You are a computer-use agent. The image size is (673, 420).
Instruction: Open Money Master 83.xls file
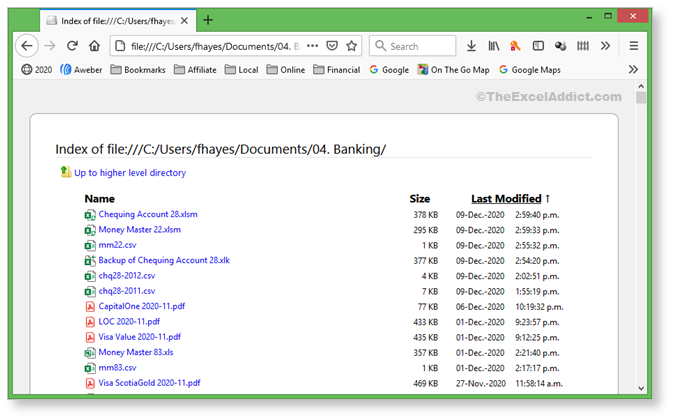(136, 352)
